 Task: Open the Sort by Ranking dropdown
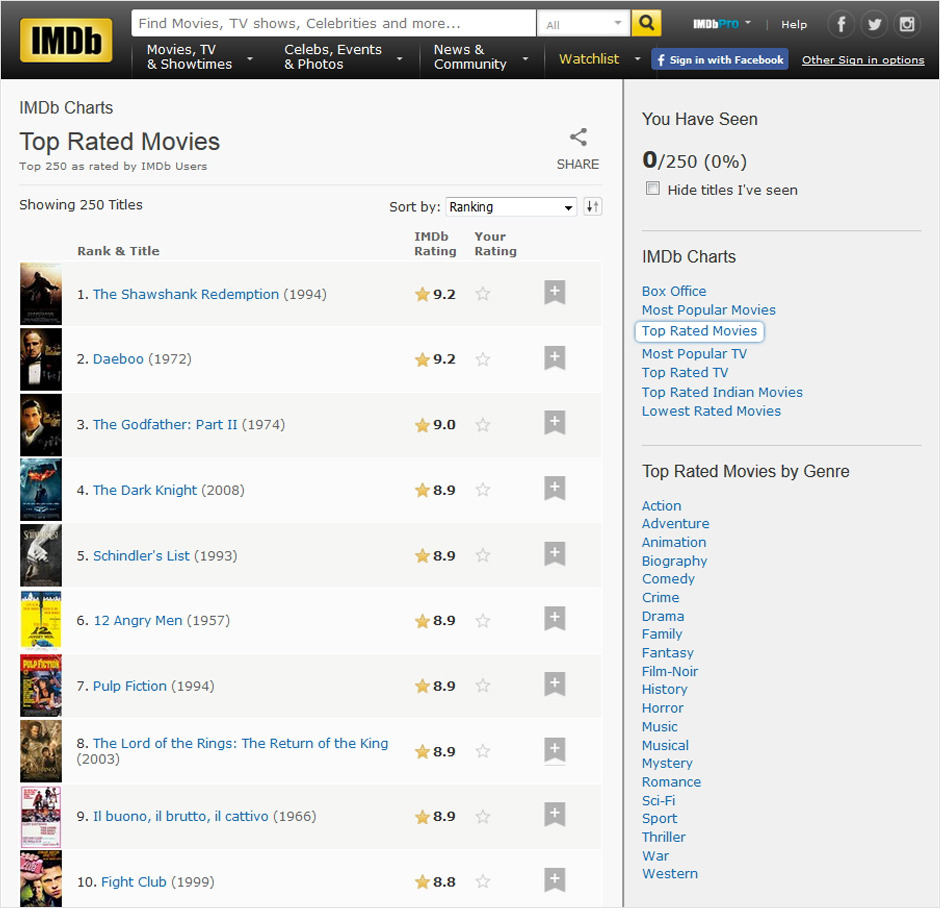[x=511, y=207]
